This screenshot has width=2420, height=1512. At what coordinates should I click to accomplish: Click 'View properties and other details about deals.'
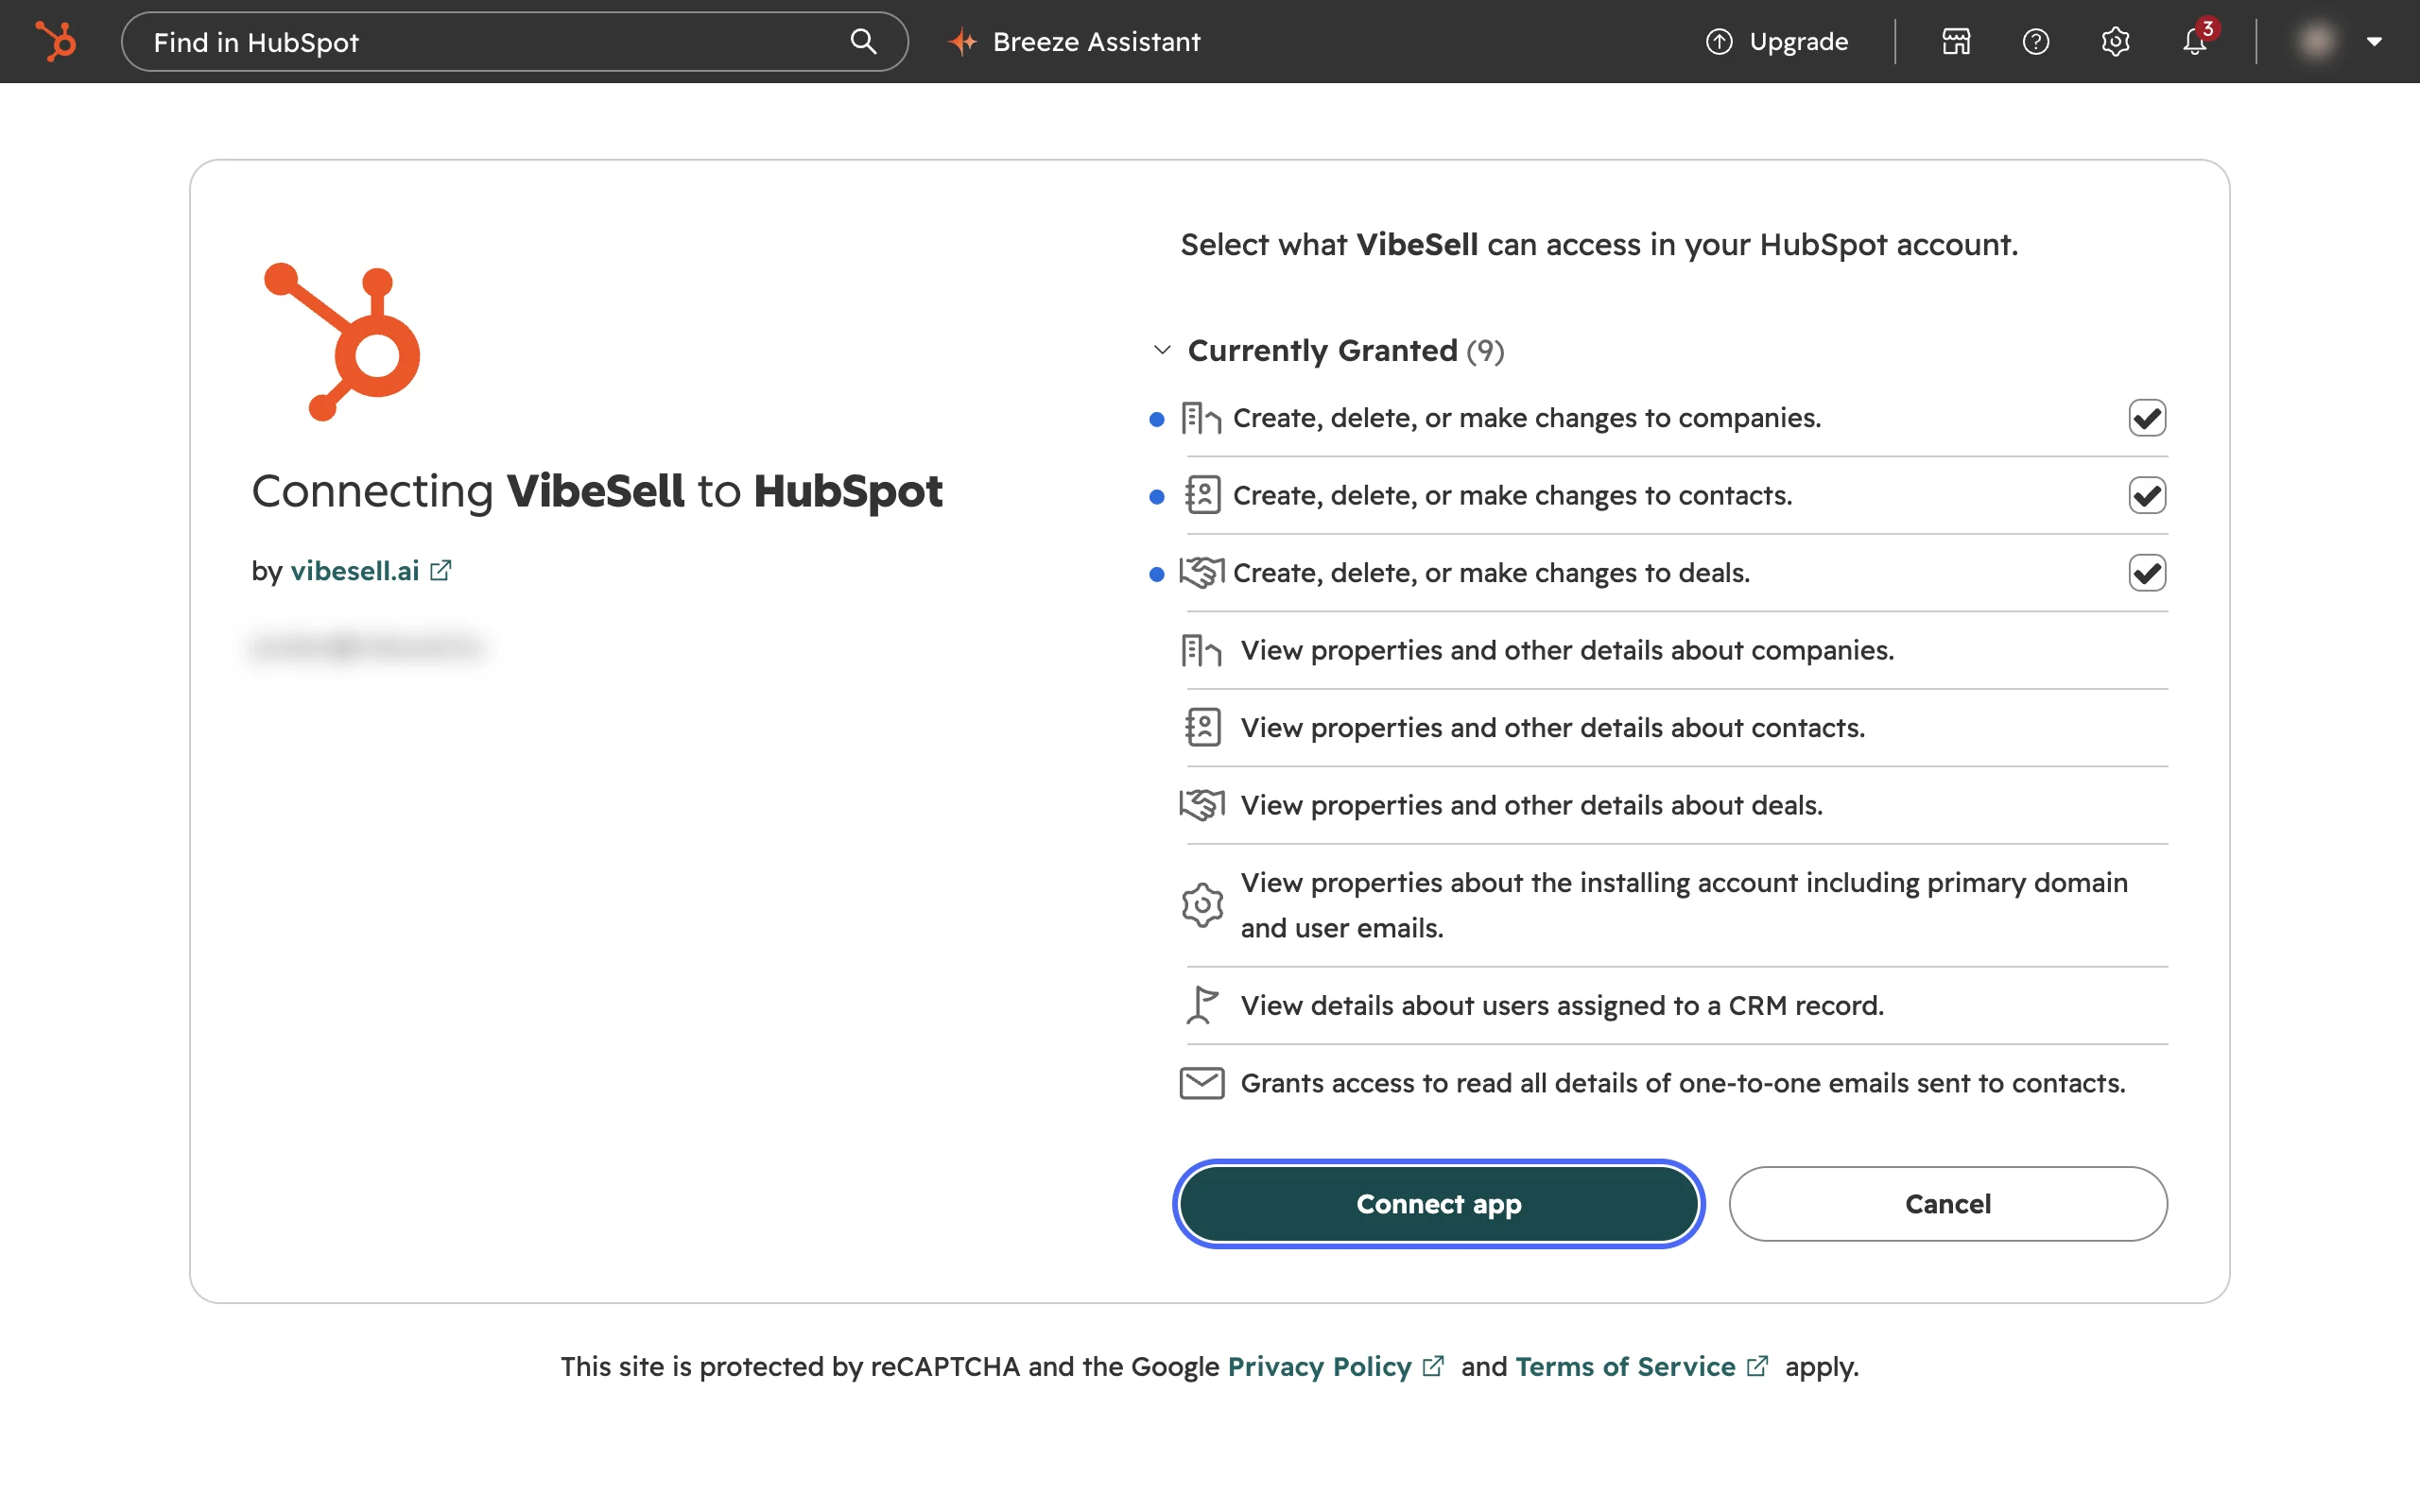pyautogui.click(x=1532, y=806)
